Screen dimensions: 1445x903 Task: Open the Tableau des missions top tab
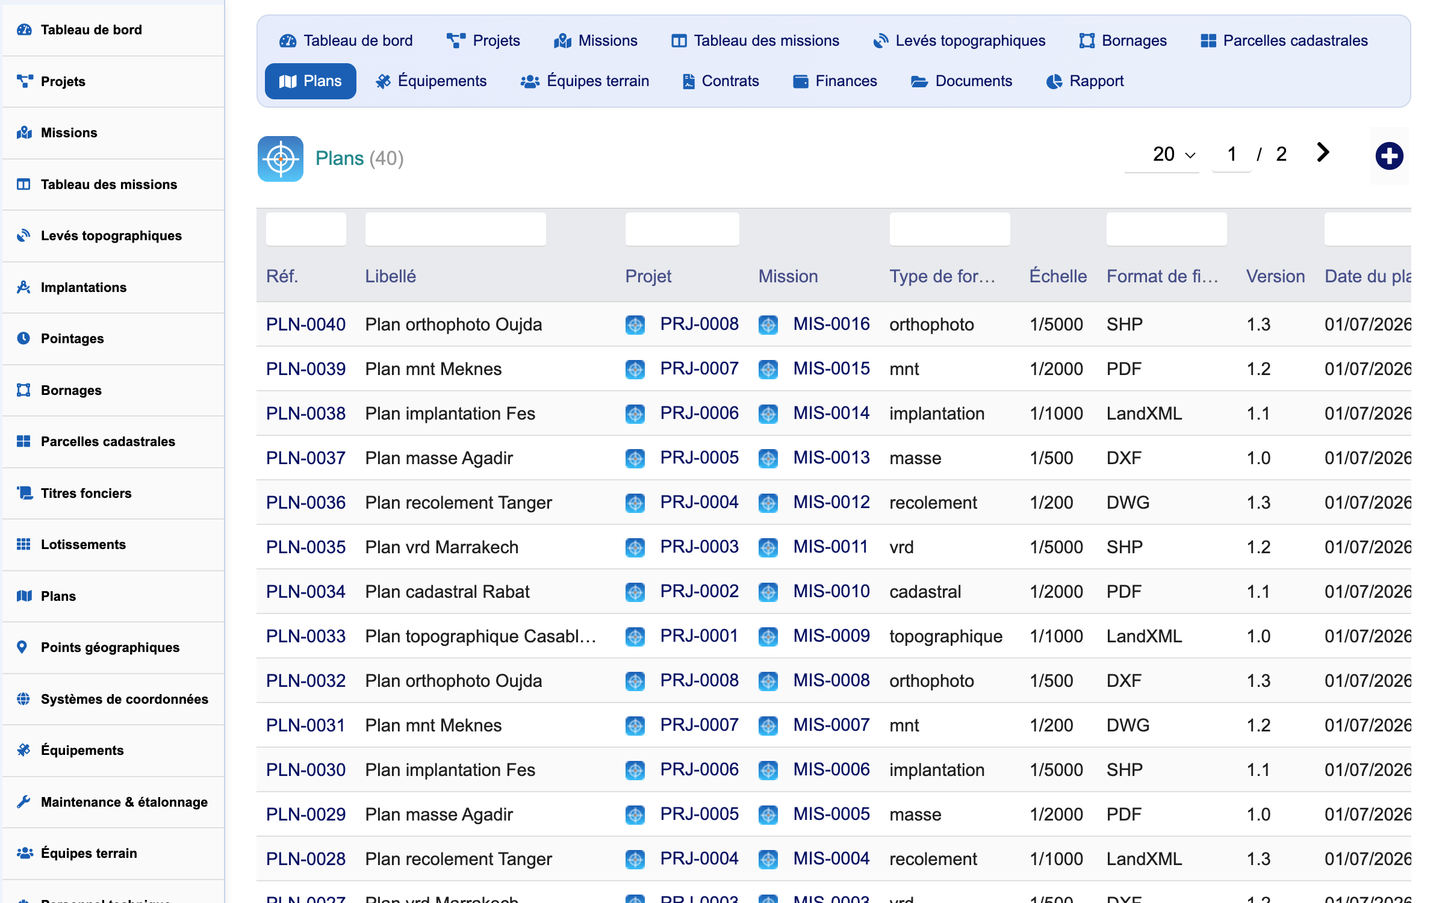click(x=755, y=41)
